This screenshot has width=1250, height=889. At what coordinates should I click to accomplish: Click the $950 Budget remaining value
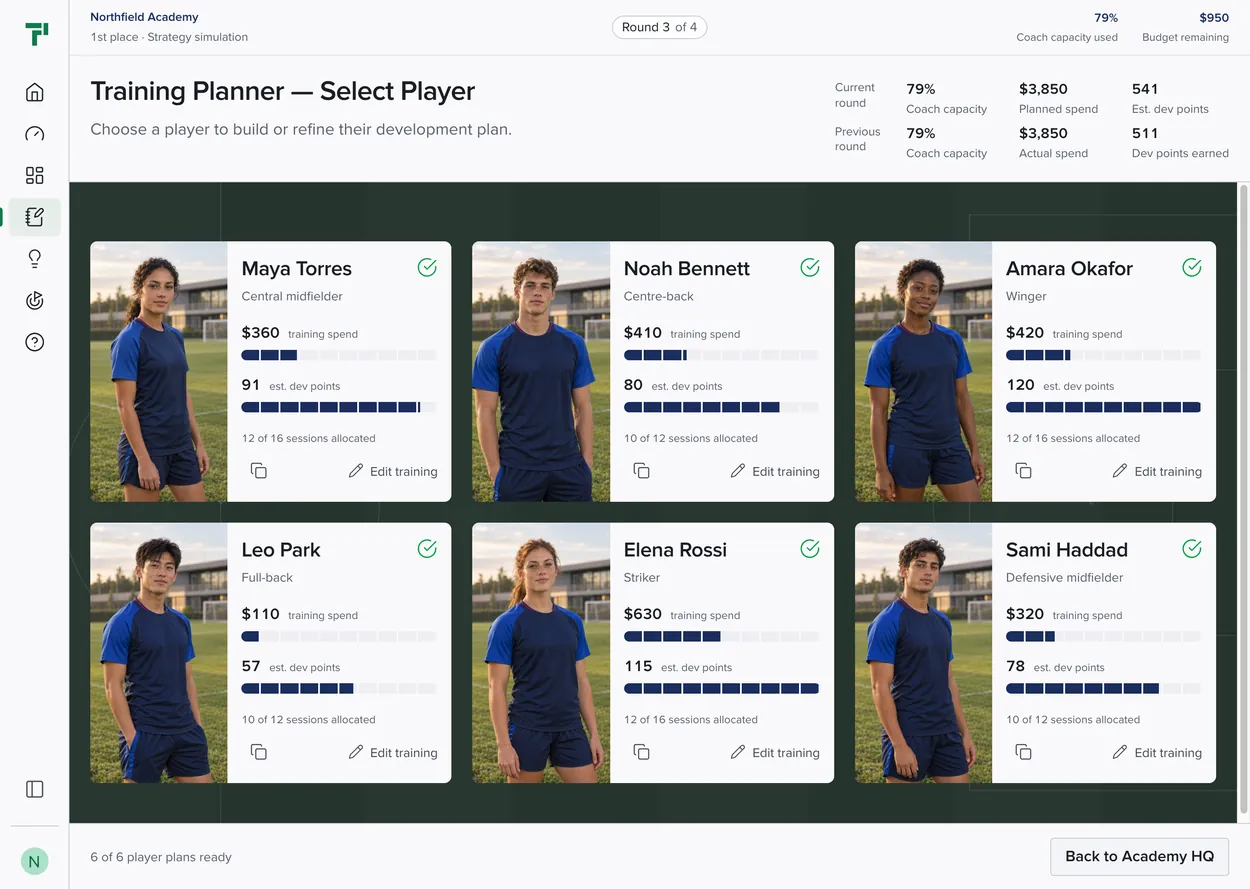click(1214, 17)
